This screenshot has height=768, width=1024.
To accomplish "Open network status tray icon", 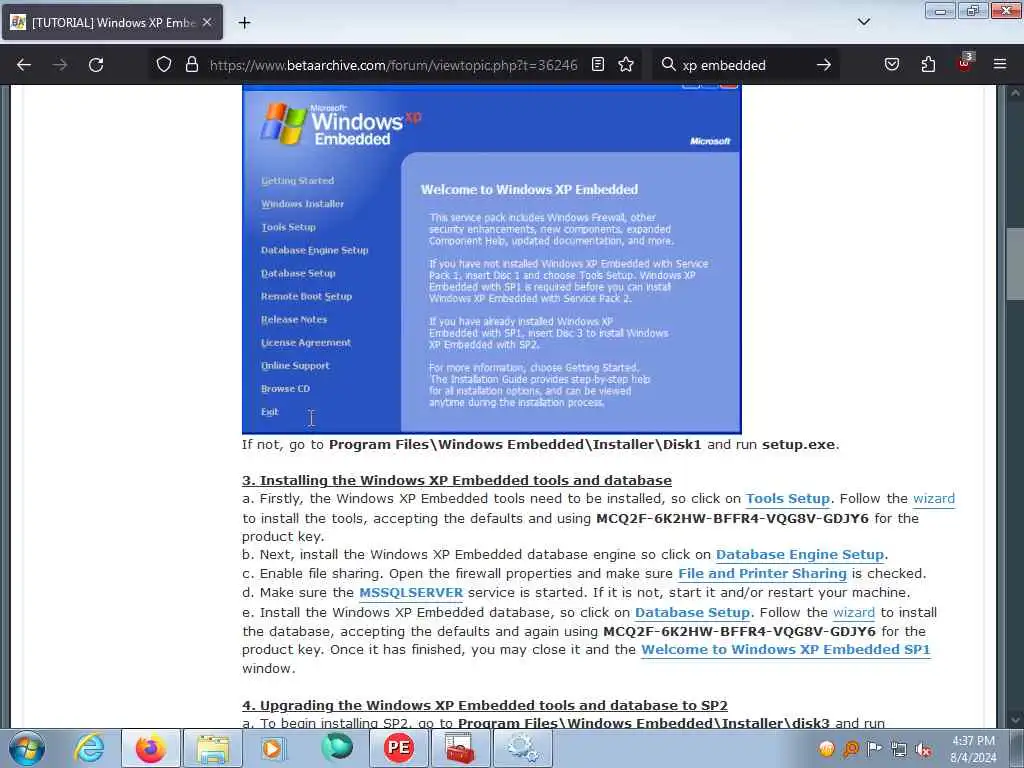I will [x=899, y=749].
